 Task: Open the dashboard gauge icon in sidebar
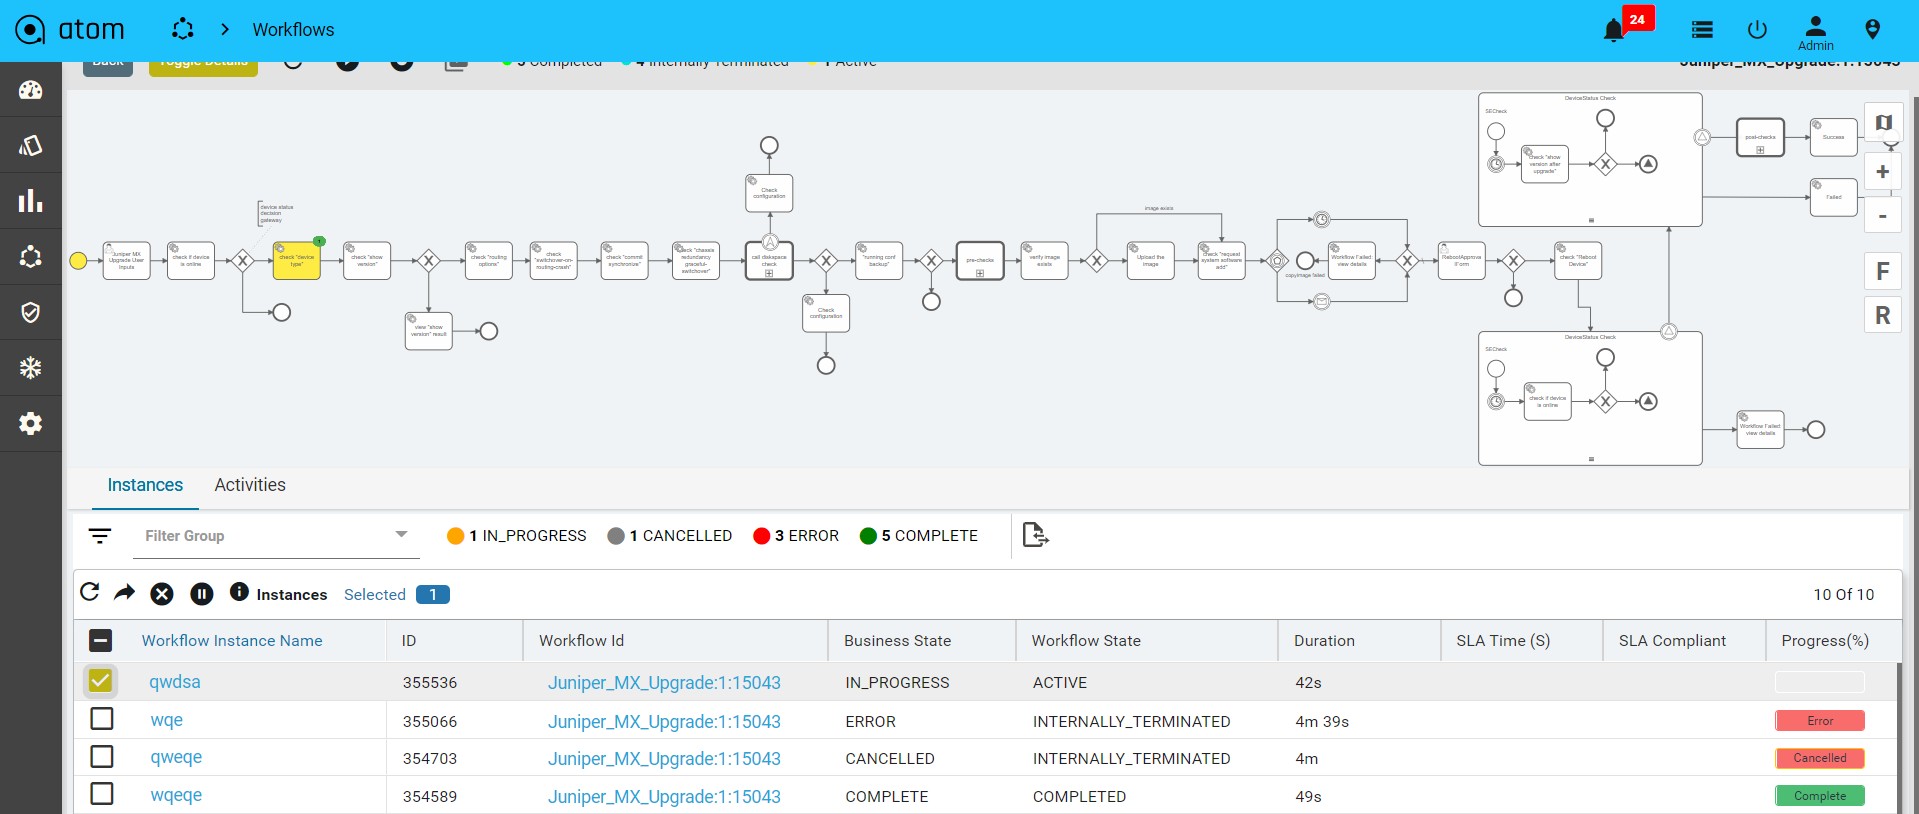pyautogui.click(x=31, y=90)
